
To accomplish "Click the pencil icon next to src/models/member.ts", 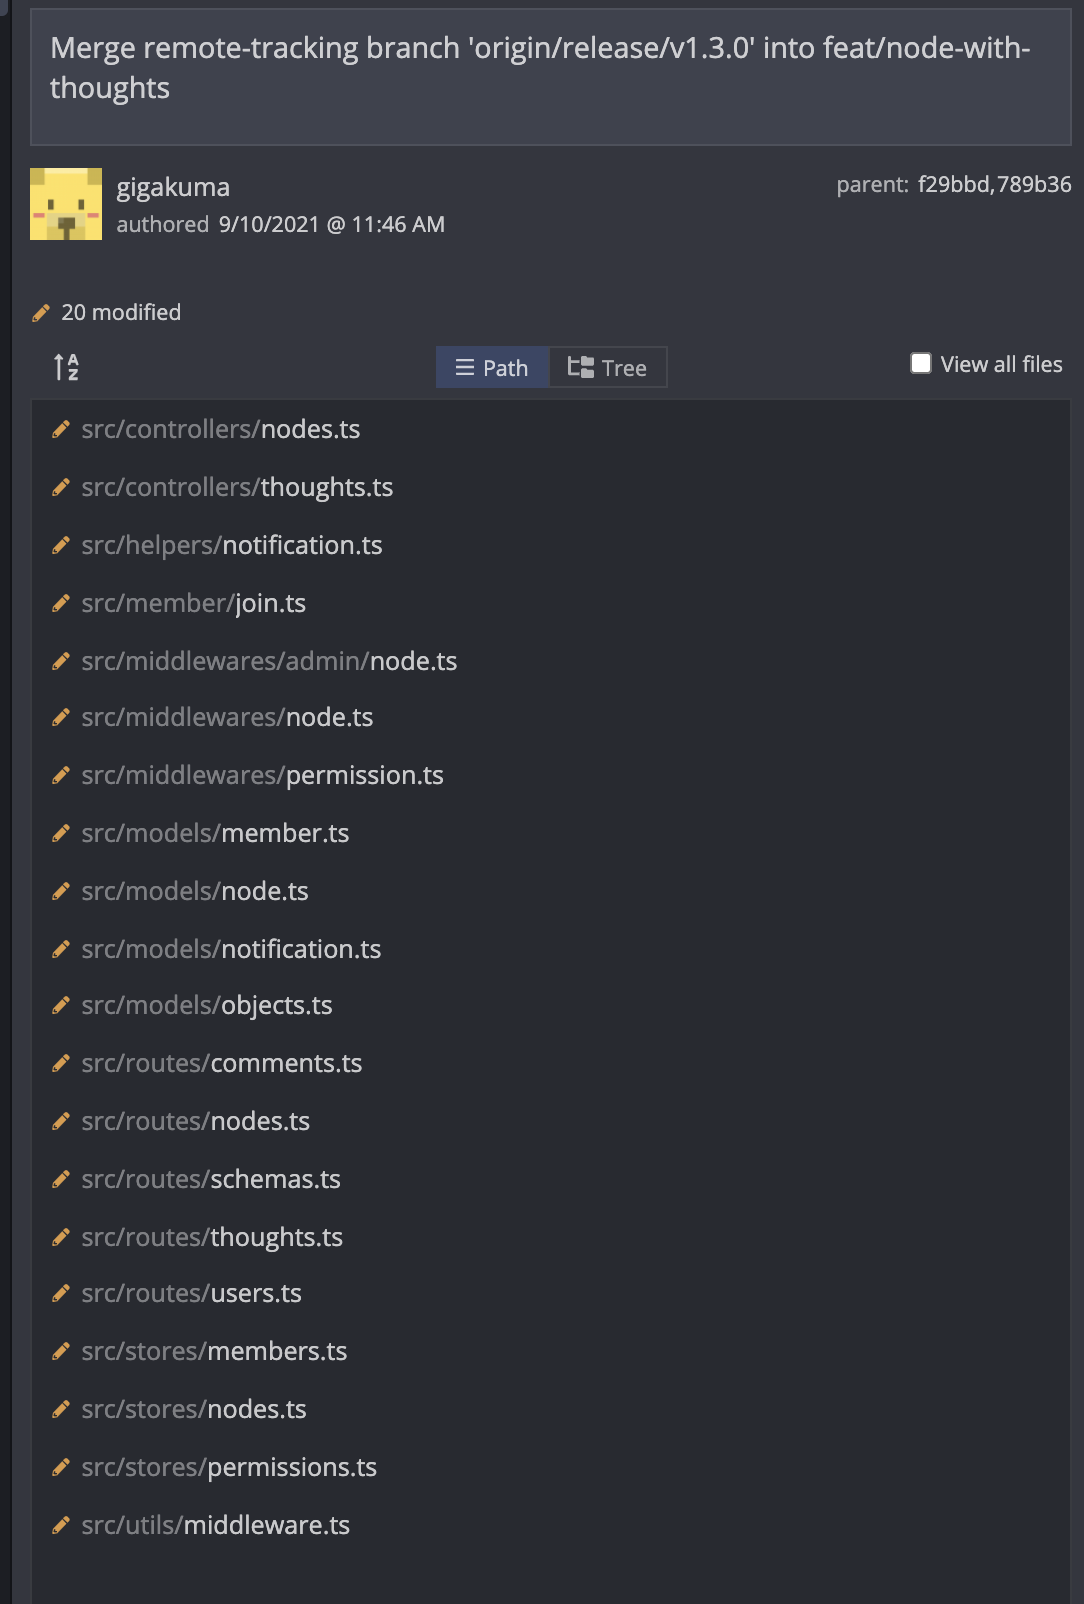I will coord(61,833).
